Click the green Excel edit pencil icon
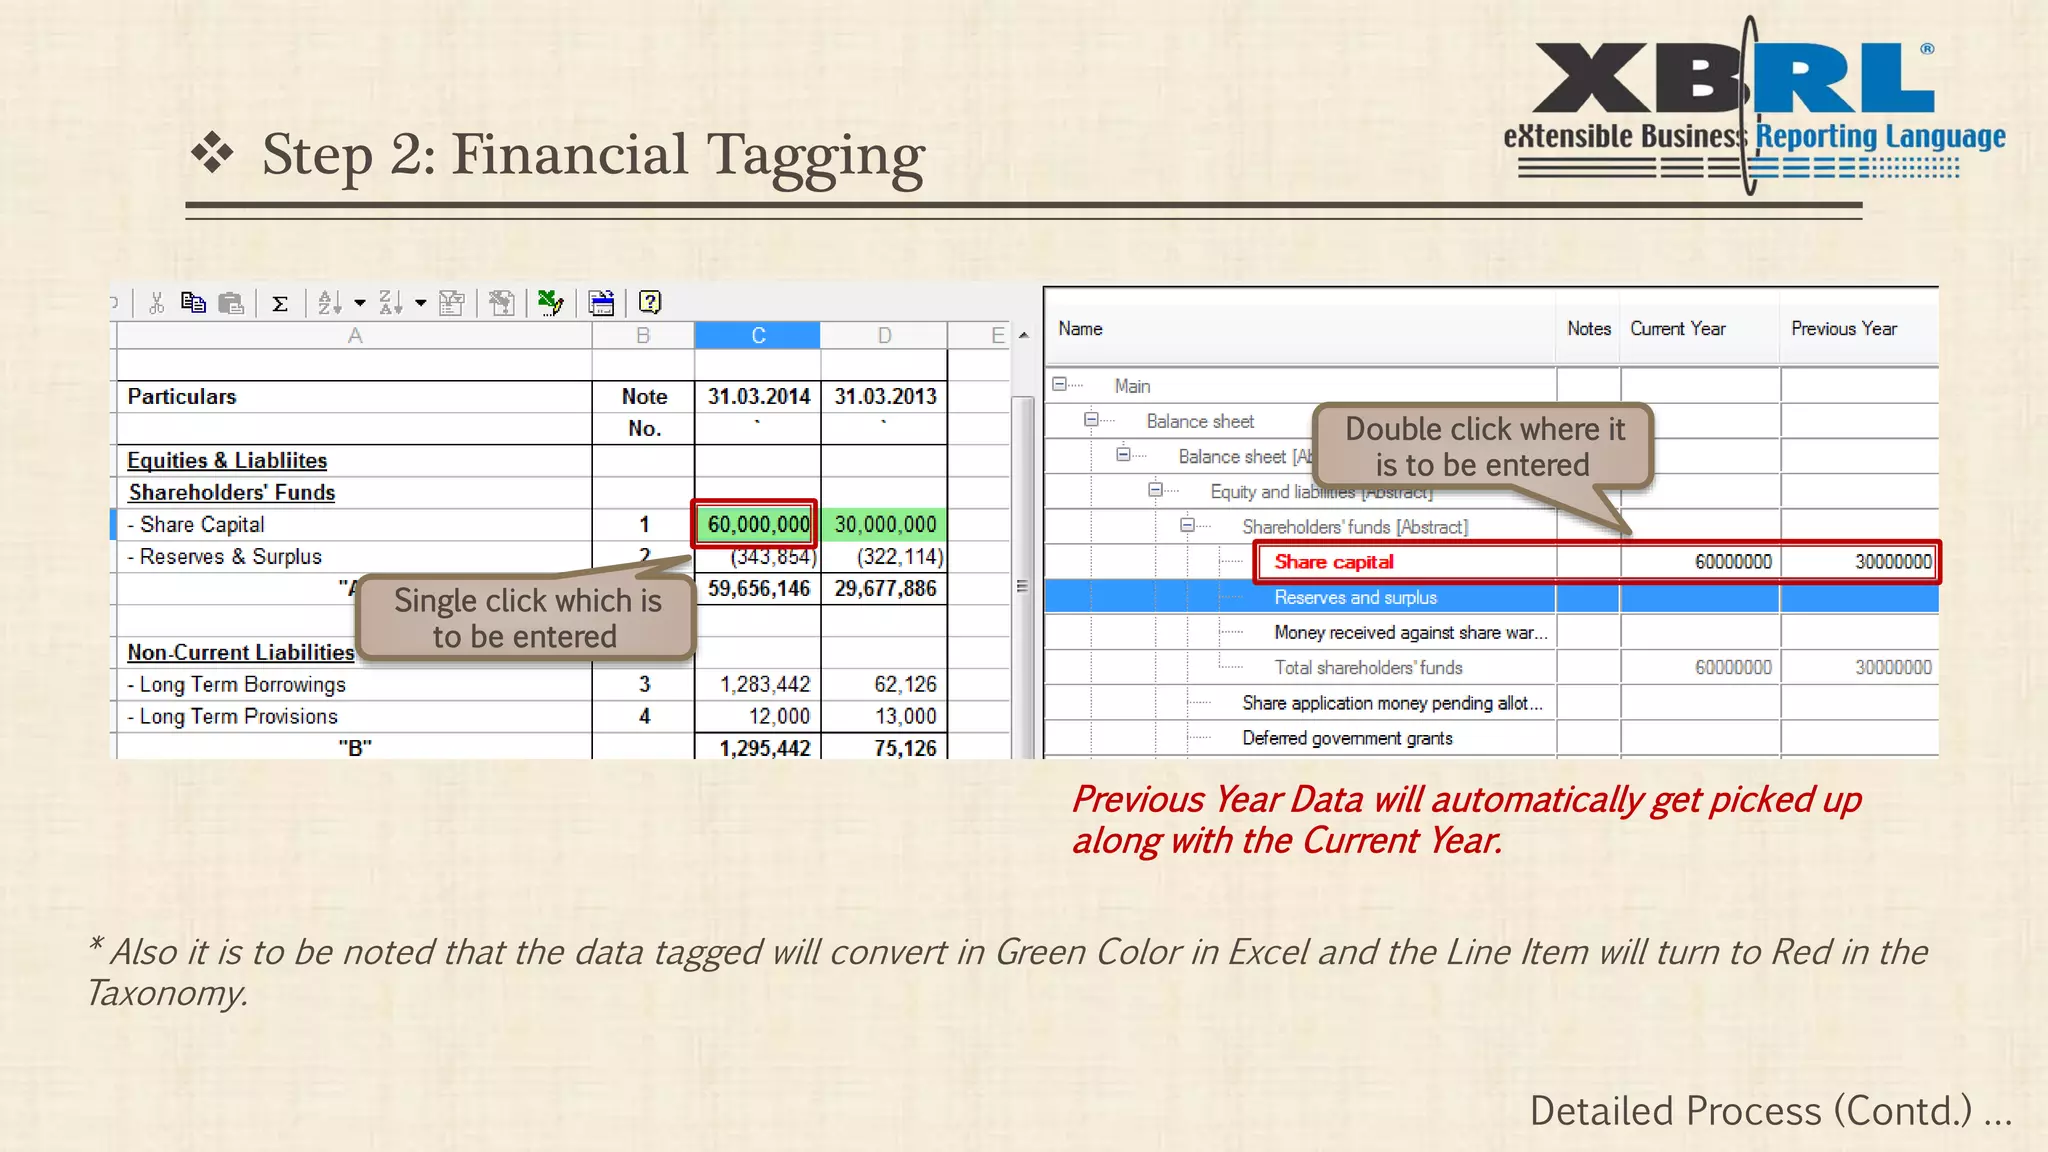Screen dimensions: 2048x1152 (551, 303)
